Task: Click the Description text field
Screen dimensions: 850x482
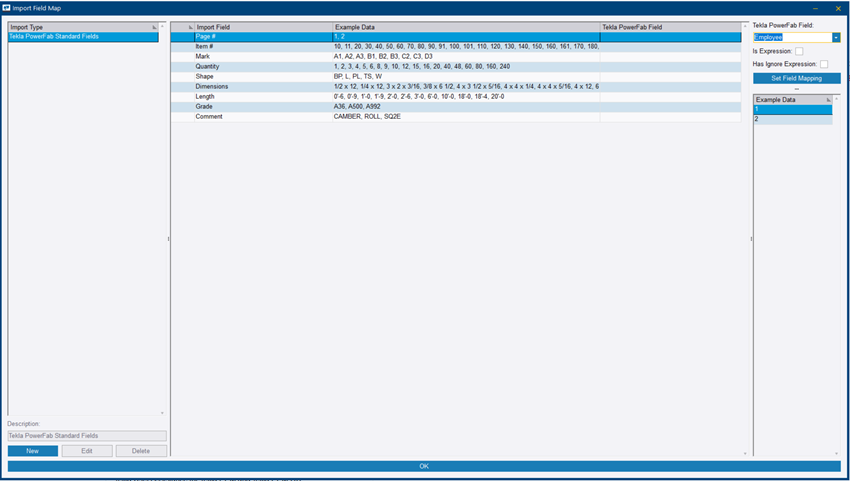Action: (x=87, y=436)
